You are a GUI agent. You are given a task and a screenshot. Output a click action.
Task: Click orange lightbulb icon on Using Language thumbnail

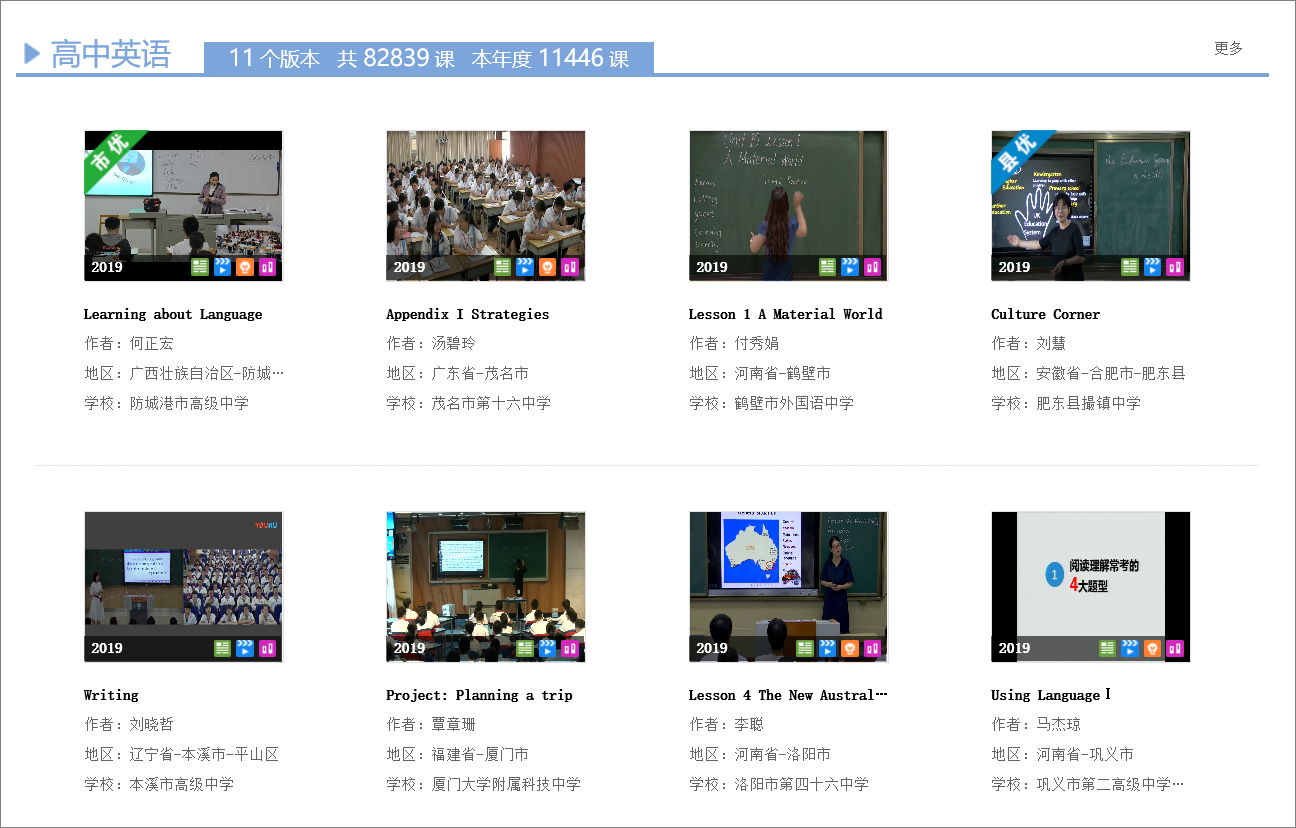(1152, 648)
